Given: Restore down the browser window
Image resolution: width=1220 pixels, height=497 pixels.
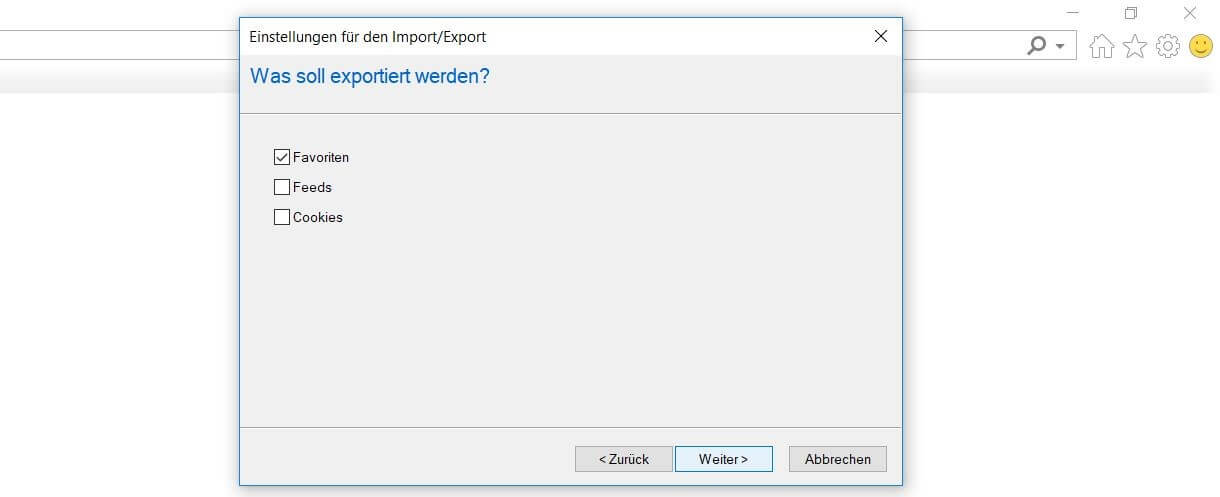Looking at the screenshot, I should [1131, 13].
